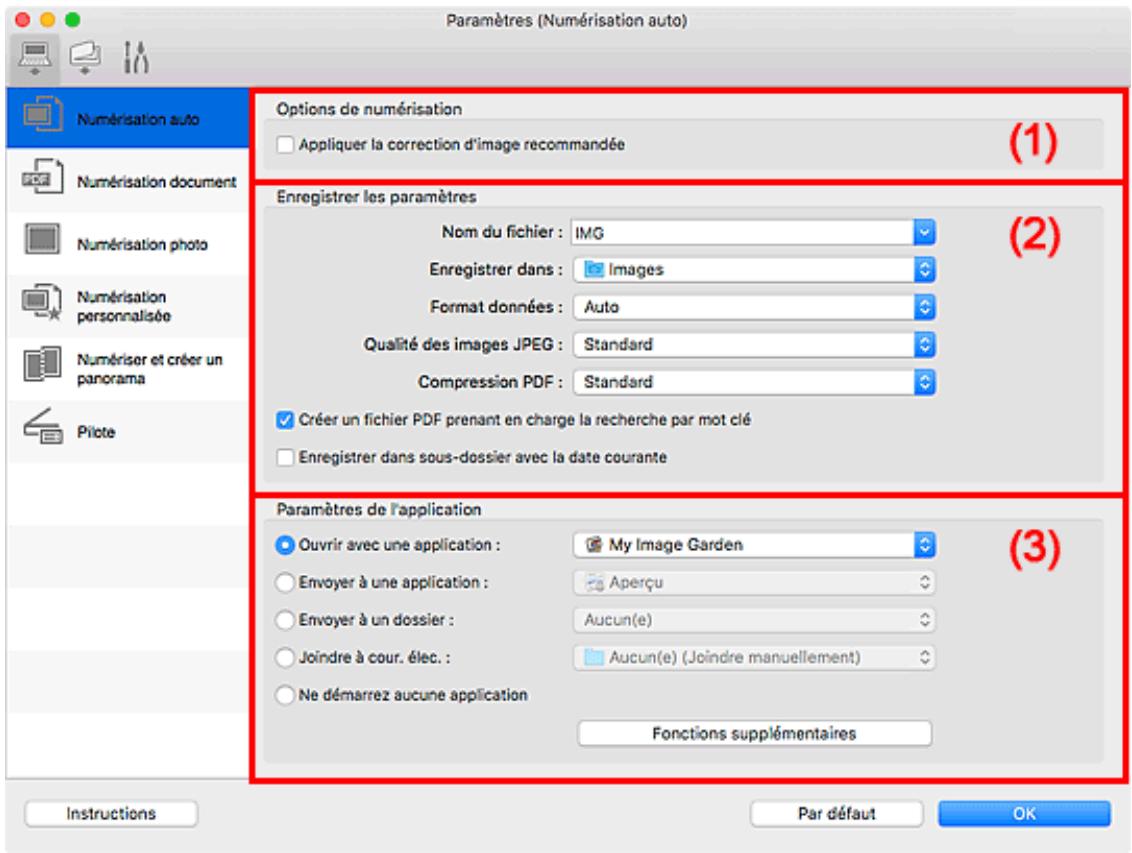1132x853 pixels.
Task: Open the My Image Garden application dropdown
Action: point(754,545)
